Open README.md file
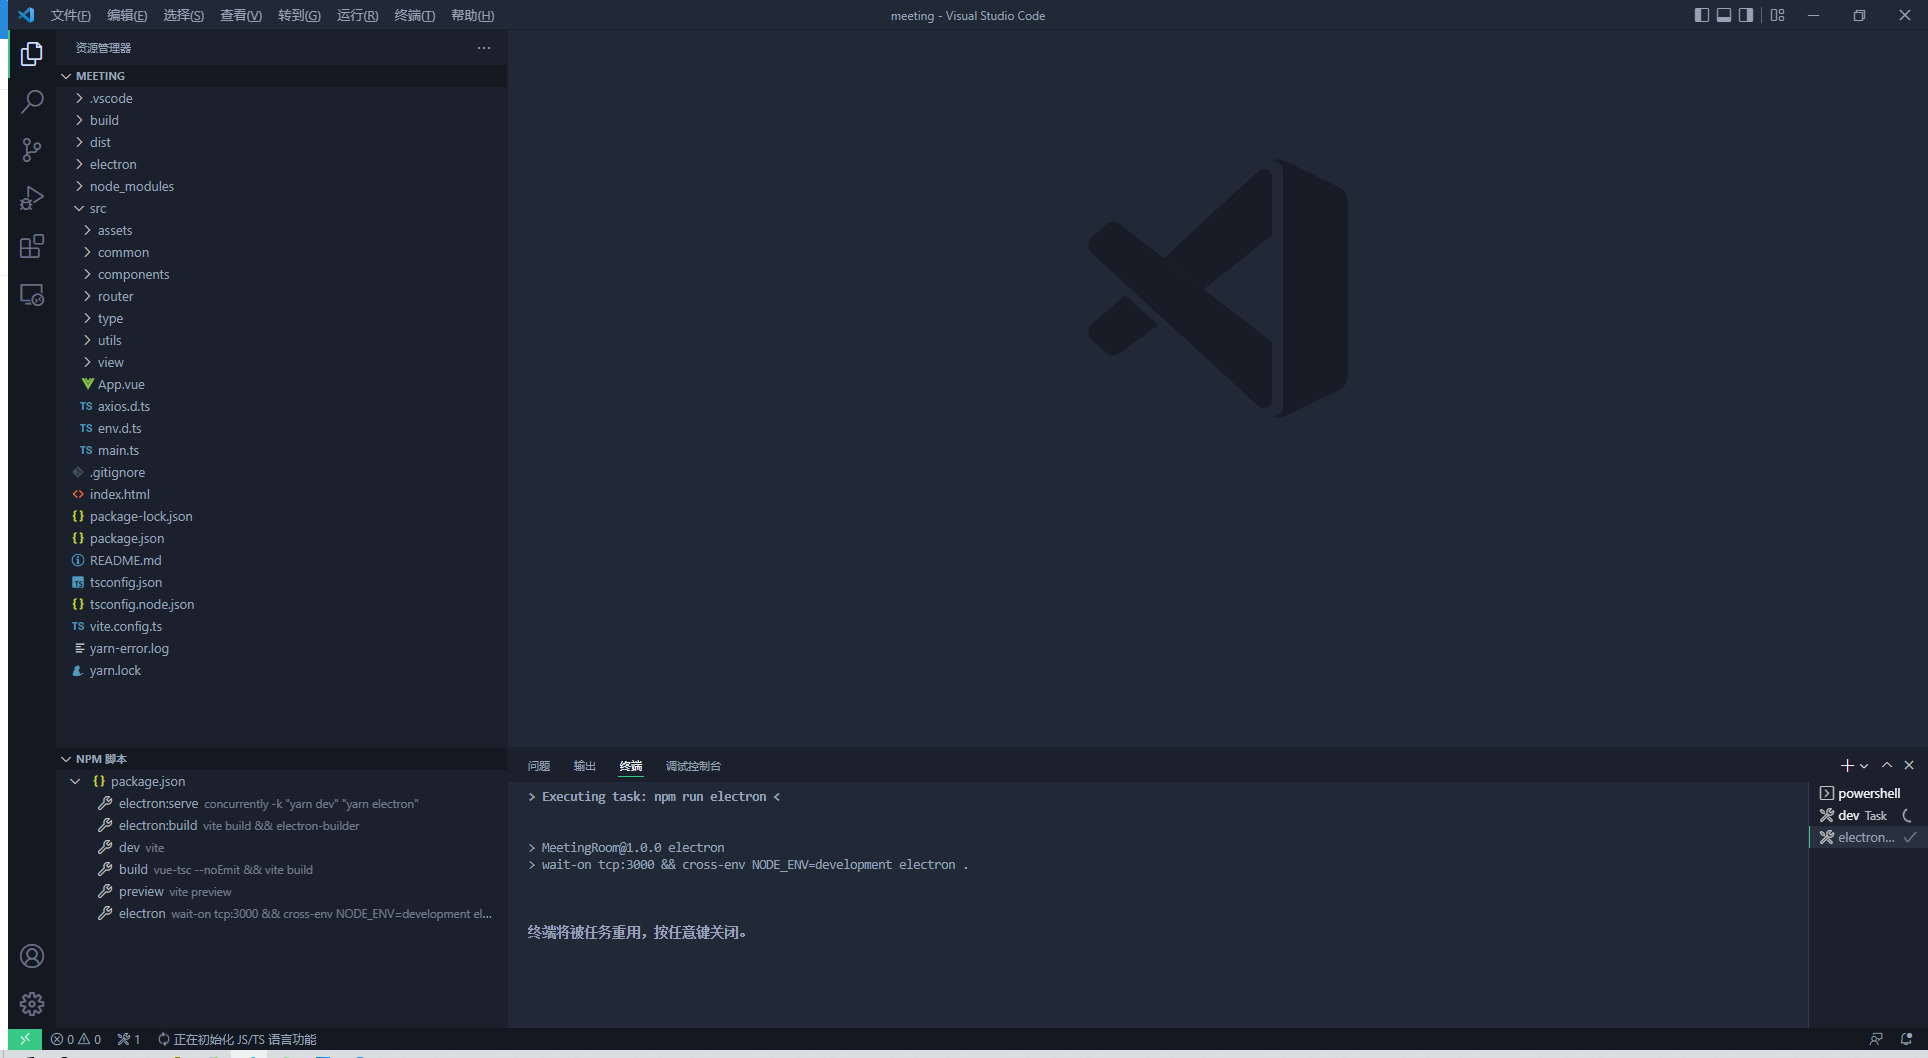 [x=282, y=560]
